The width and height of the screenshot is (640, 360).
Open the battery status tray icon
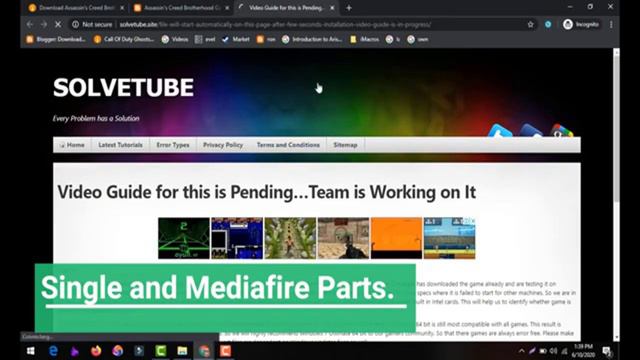tap(543, 351)
